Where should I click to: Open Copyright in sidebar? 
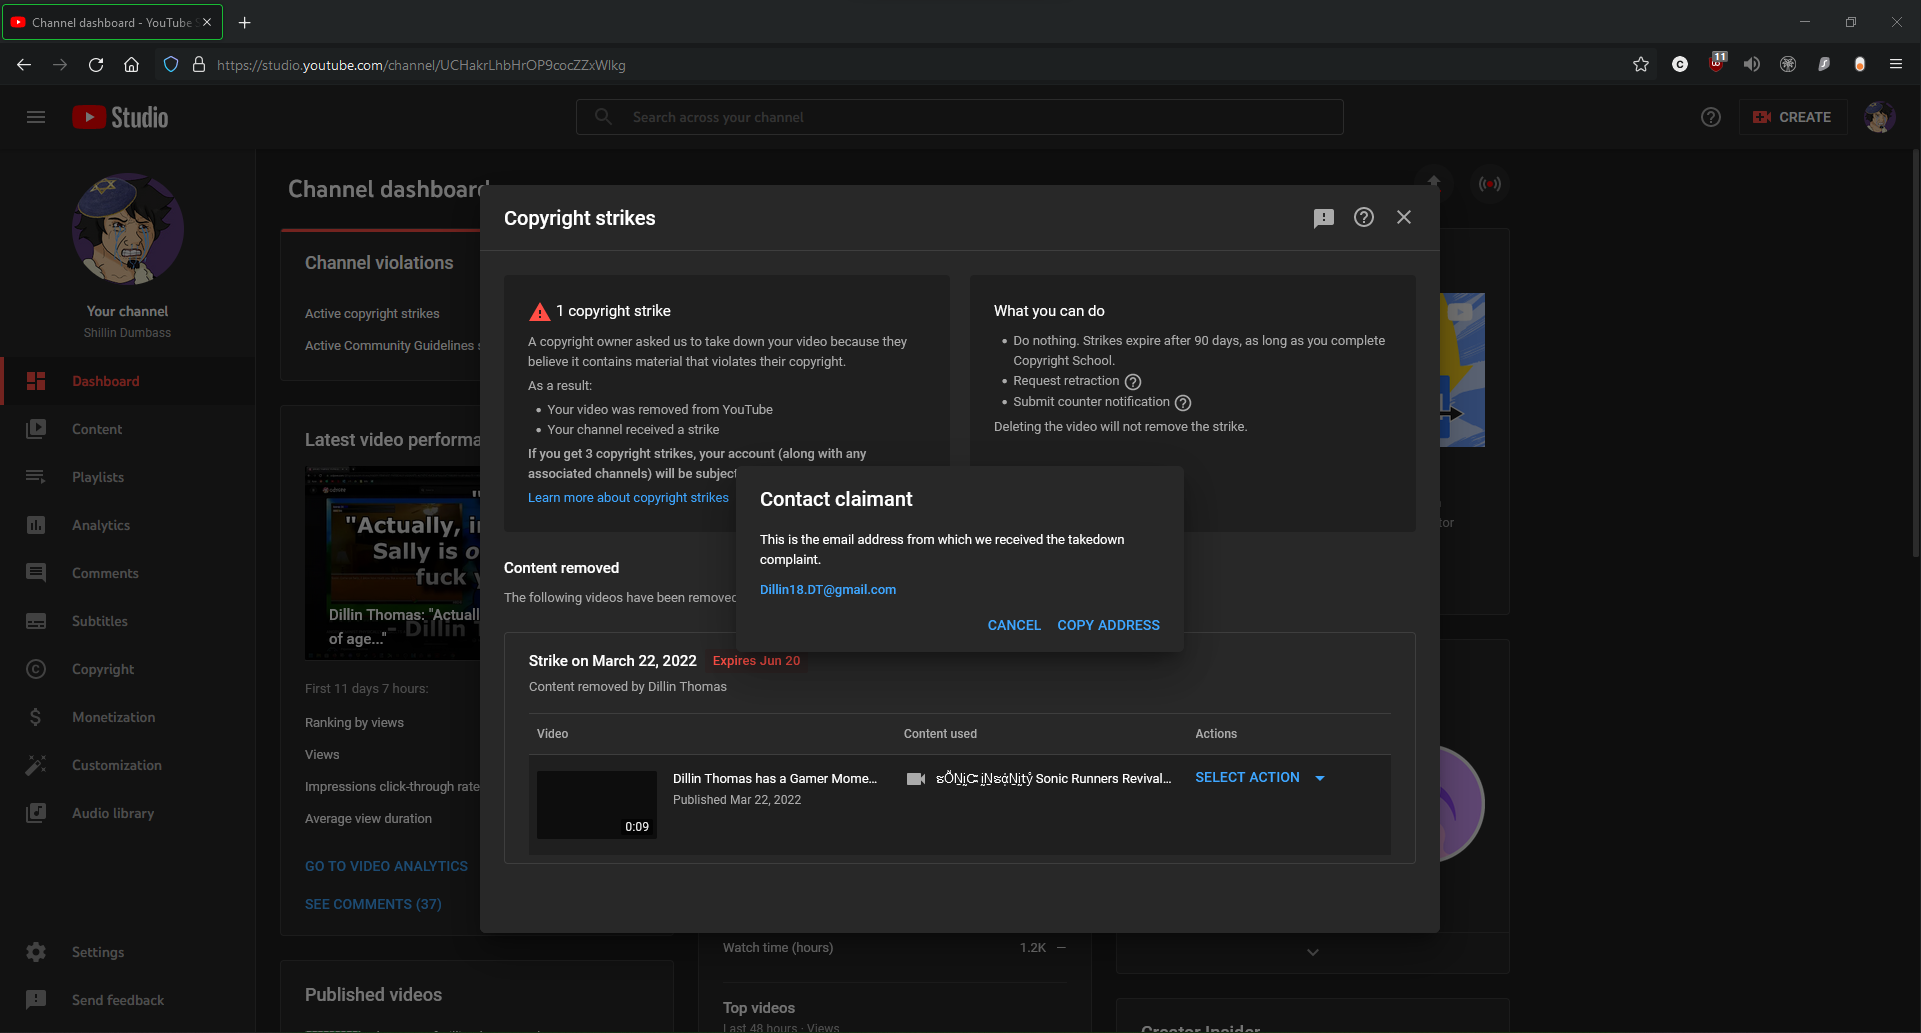coord(127,669)
